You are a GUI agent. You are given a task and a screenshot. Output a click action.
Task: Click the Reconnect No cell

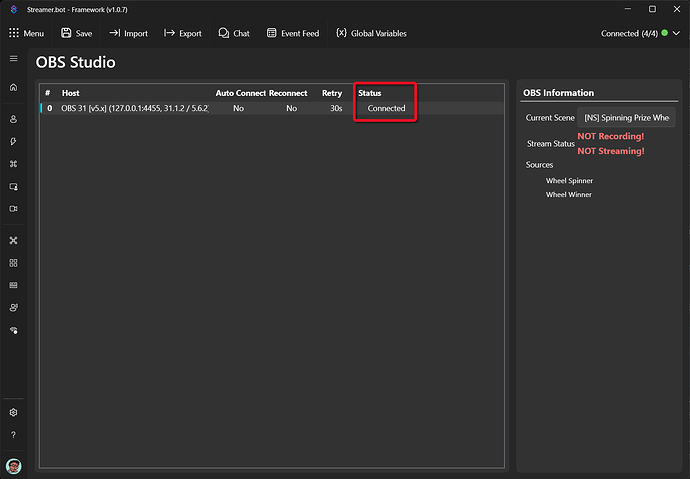click(x=291, y=108)
